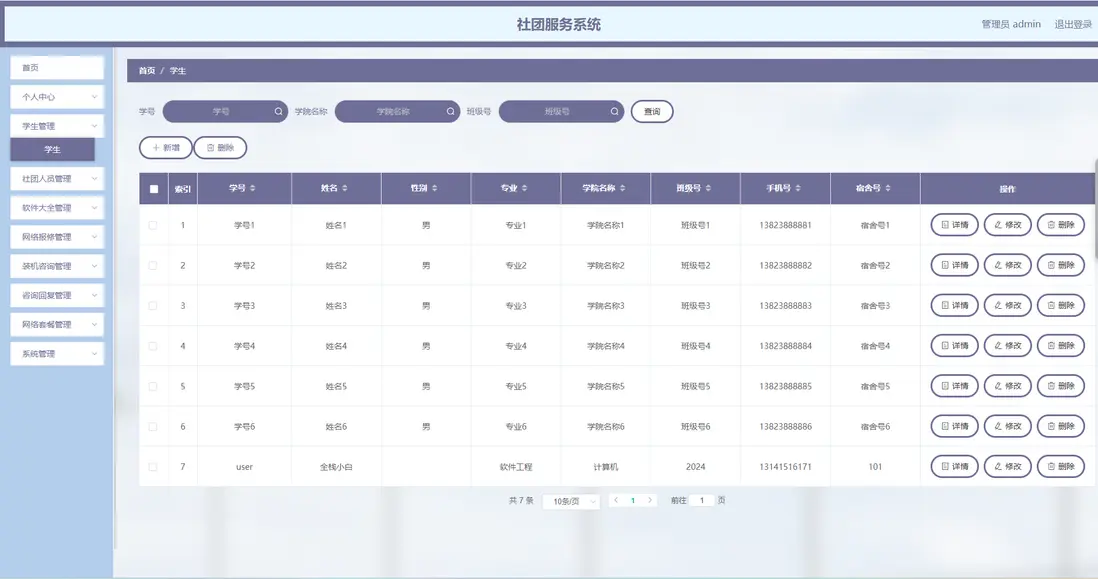
Task: Select page 1 in pagination
Action: (x=633, y=501)
